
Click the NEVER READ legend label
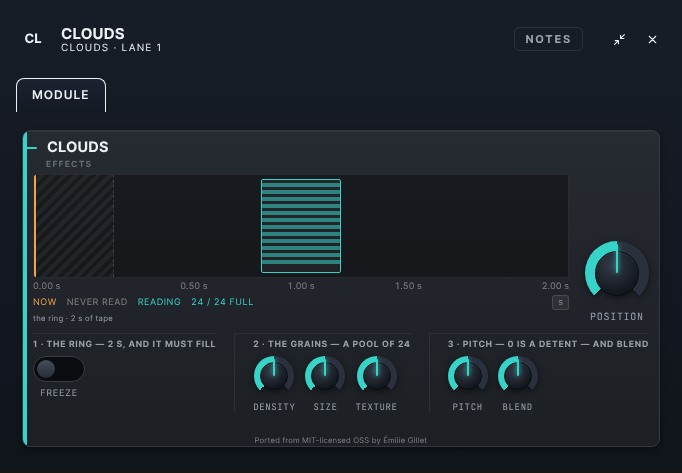pos(97,302)
